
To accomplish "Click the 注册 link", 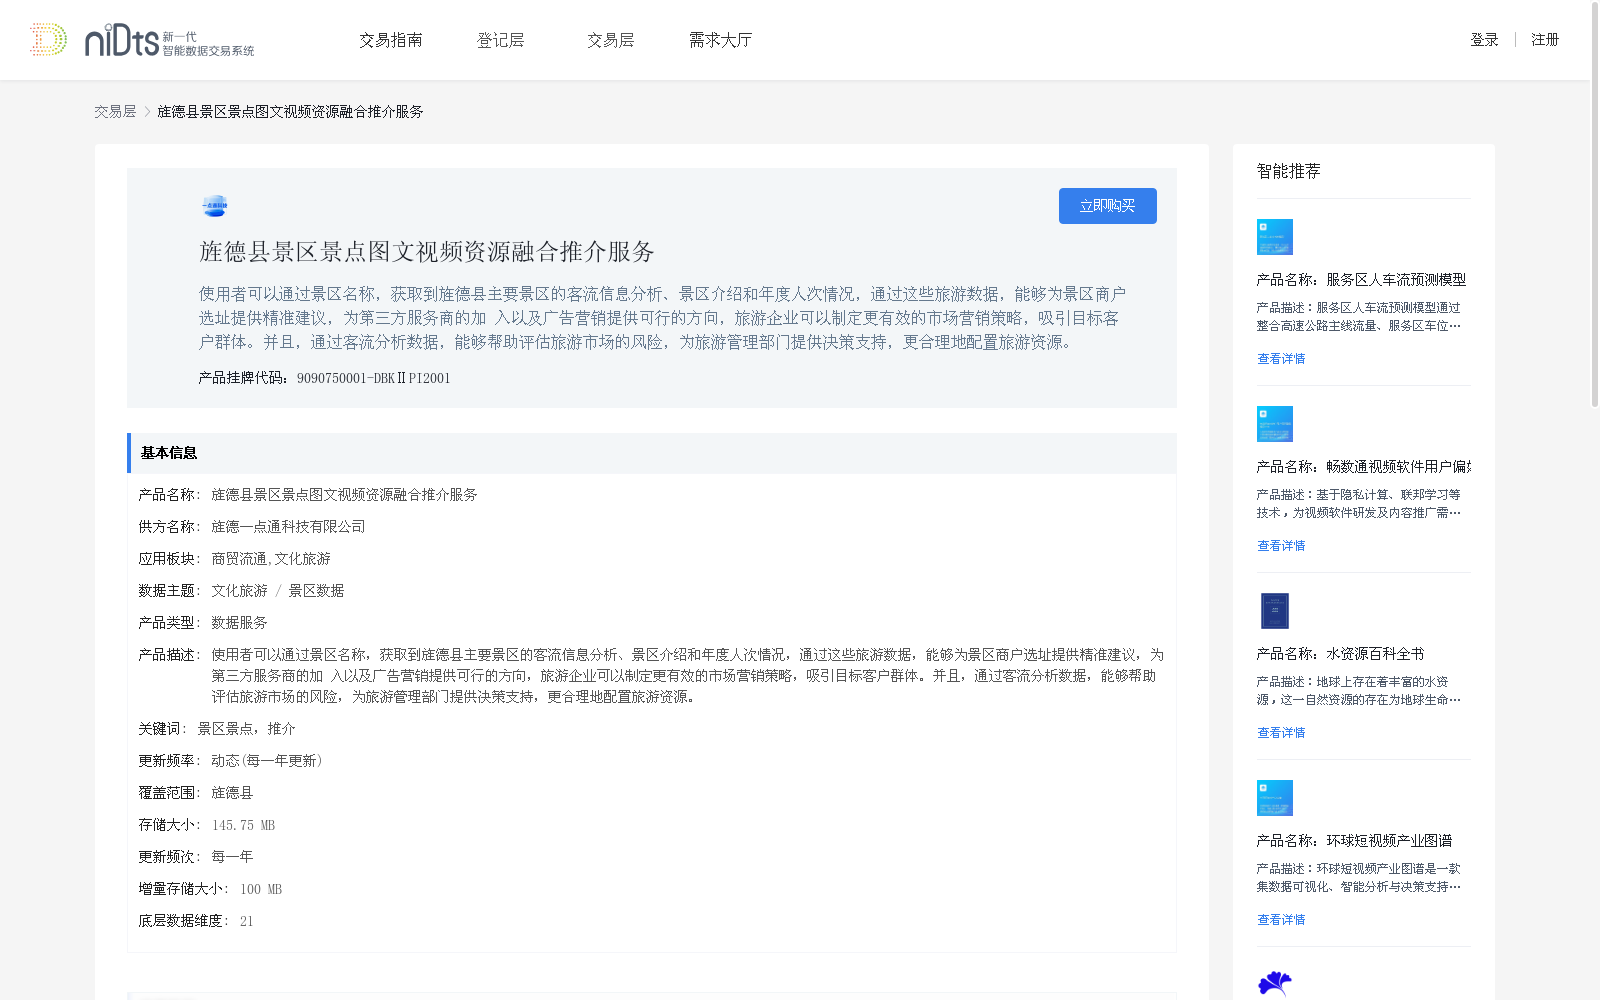I will click(1545, 40).
